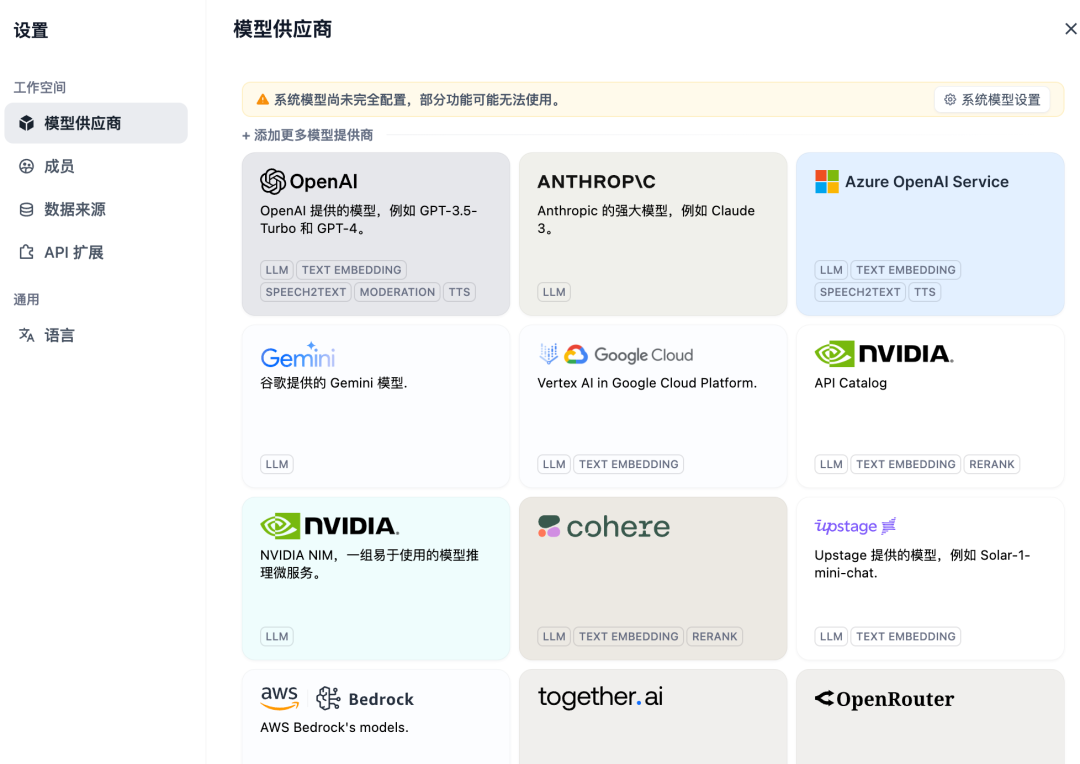1080x764 pixels.
Task: Click AWS Bedrock's models text
Action: click(x=334, y=727)
